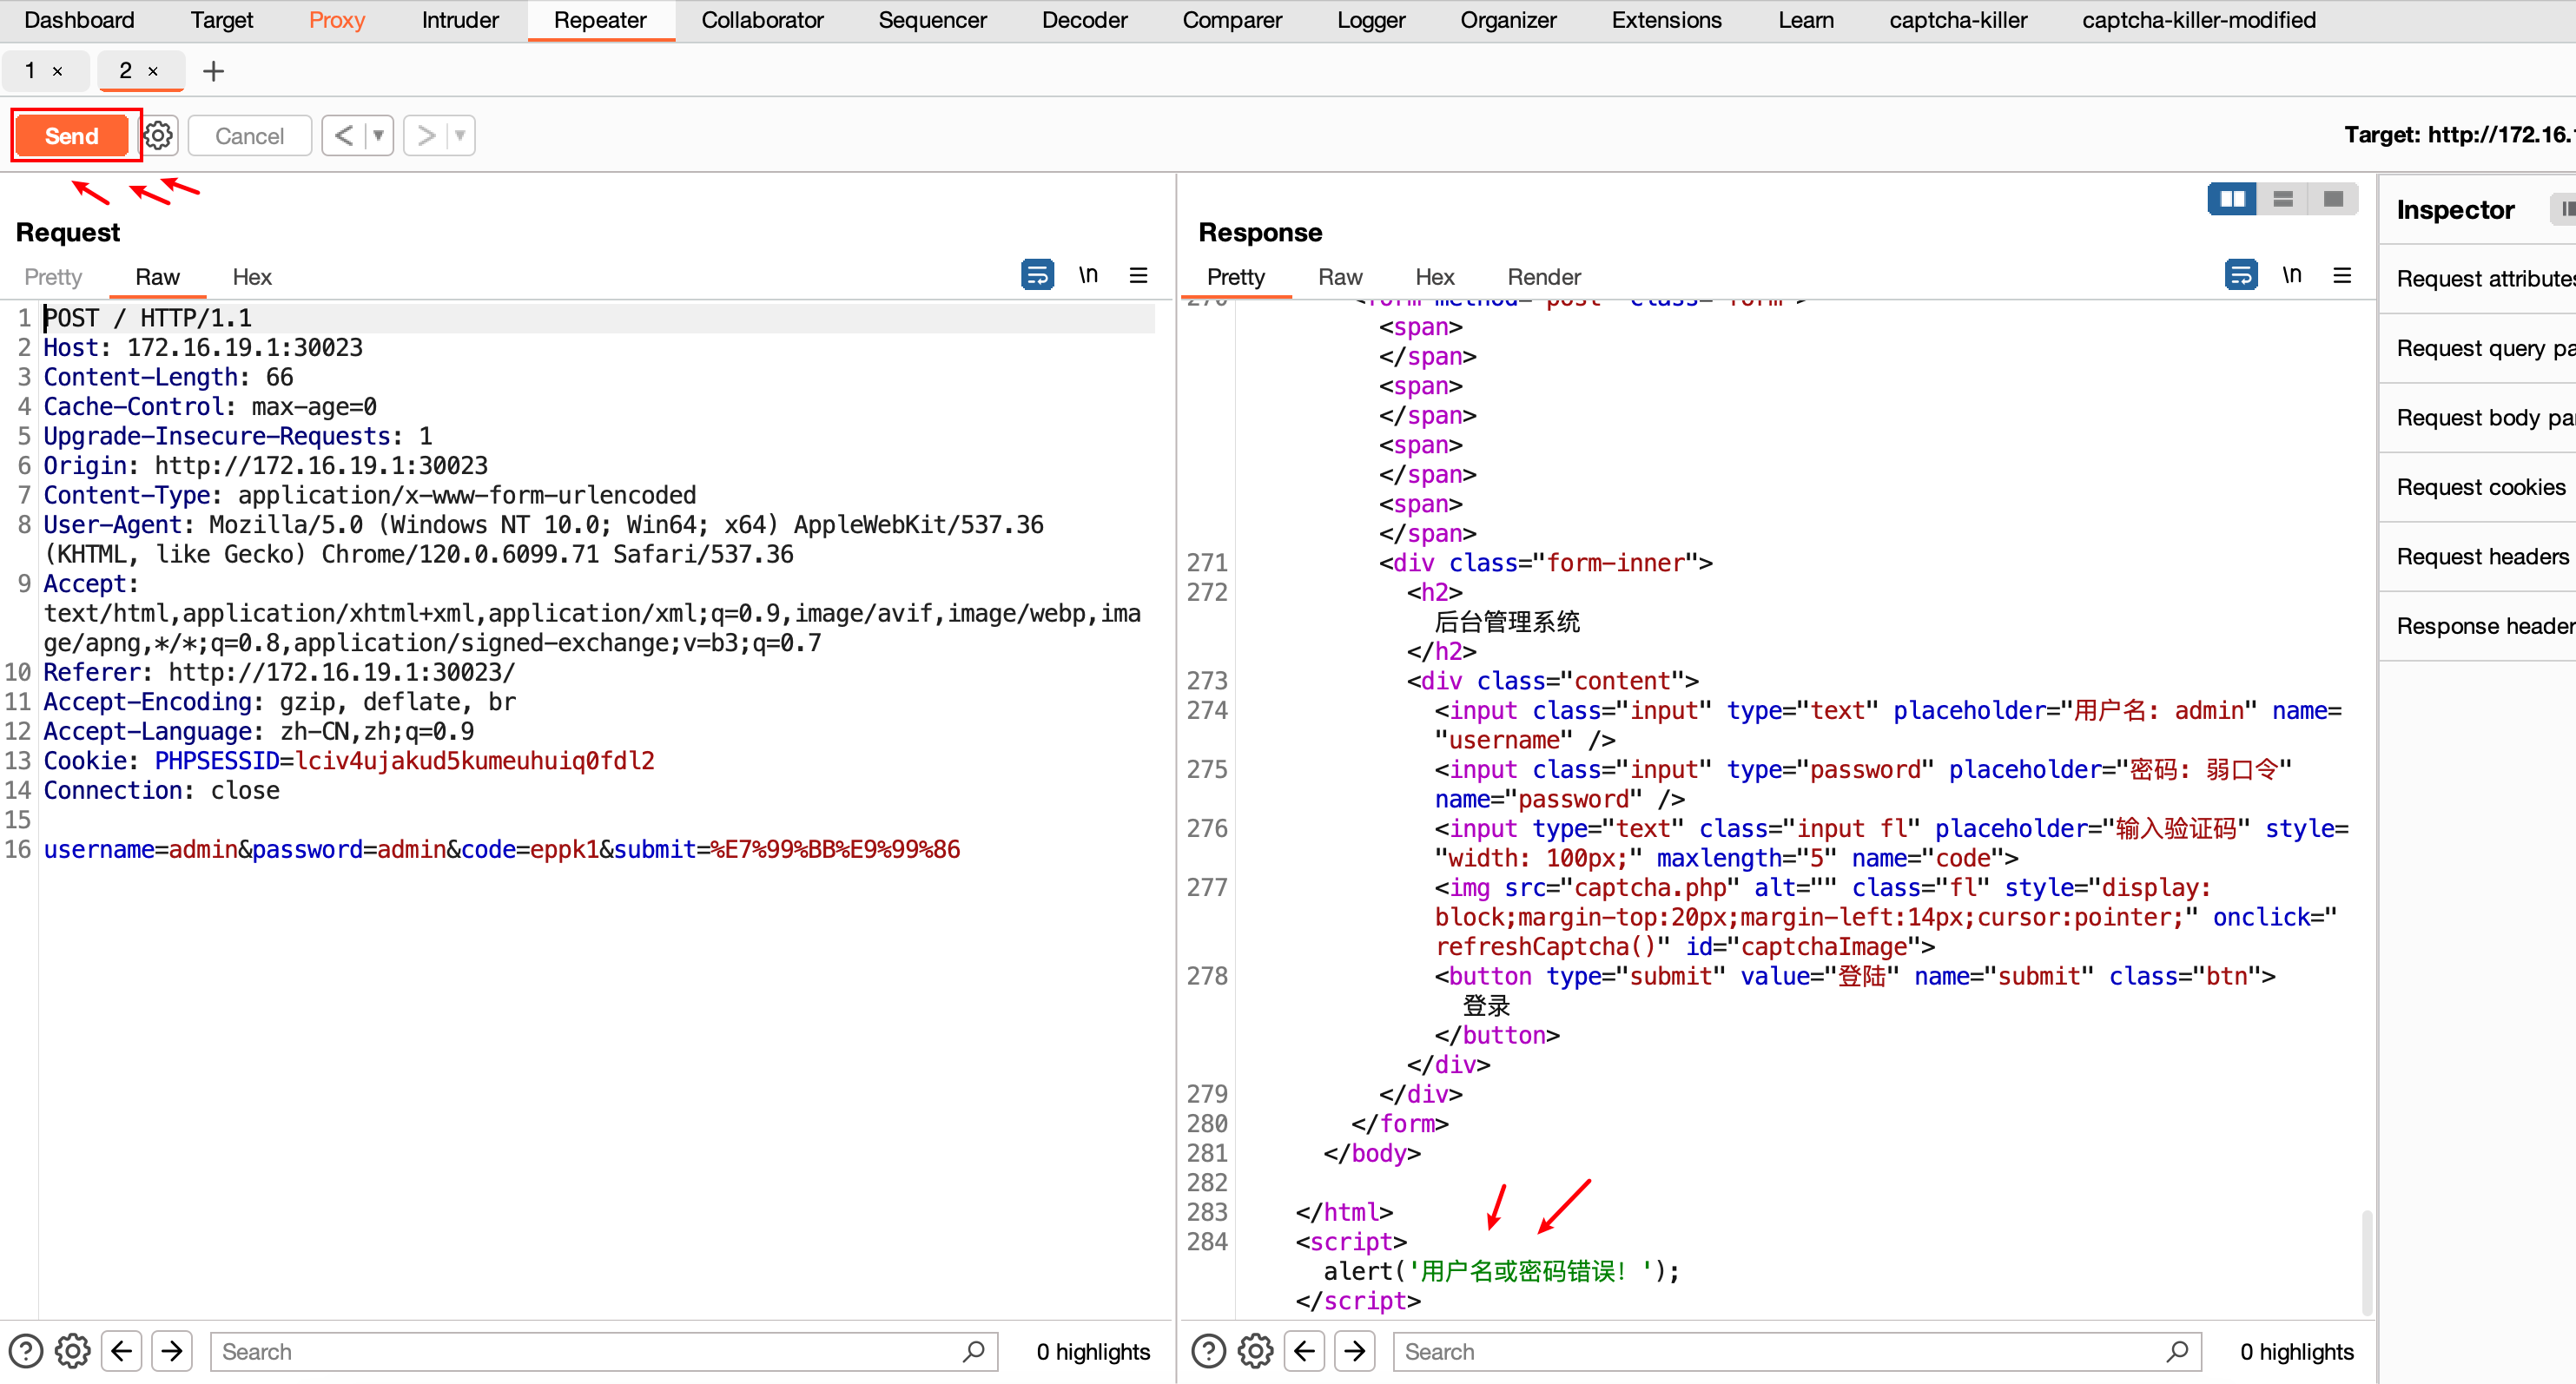The image size is (2576, 1384).
Task: Select the top/bottom layout icon
Action: click(2283, 199)
